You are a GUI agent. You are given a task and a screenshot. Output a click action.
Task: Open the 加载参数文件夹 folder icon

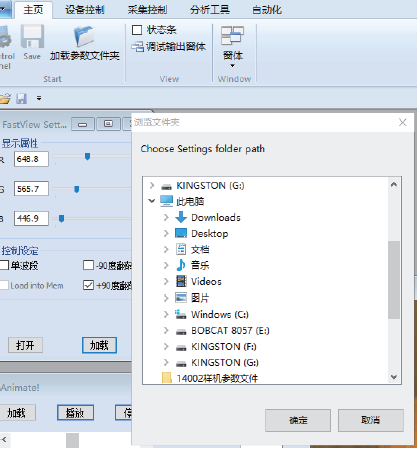click(x=84, y=36)
